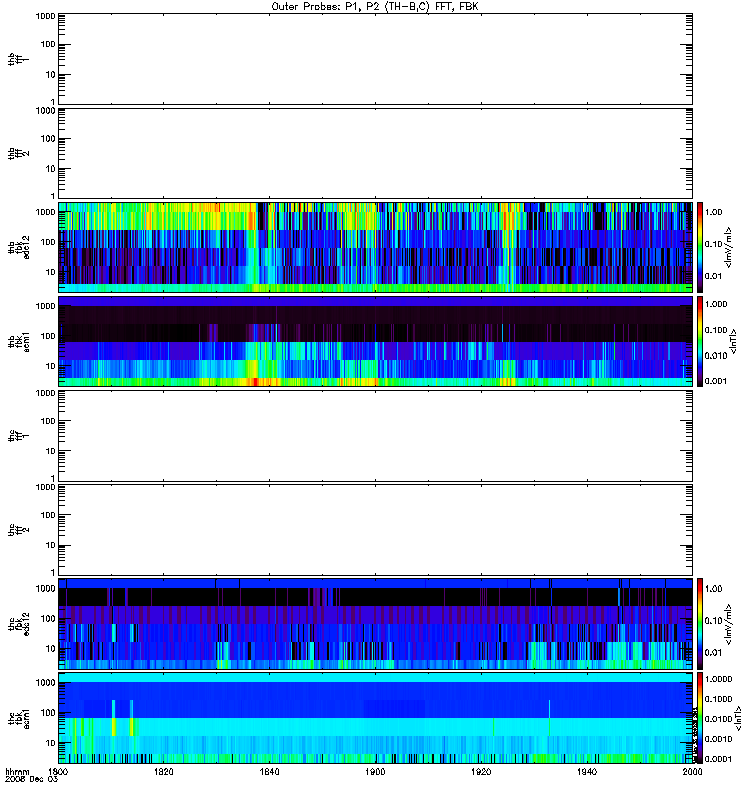Click the "100" y-axis tick of thc fff 2 panel
The height and width of the screenshot is (800, 750).
click(x=48, y=515)
